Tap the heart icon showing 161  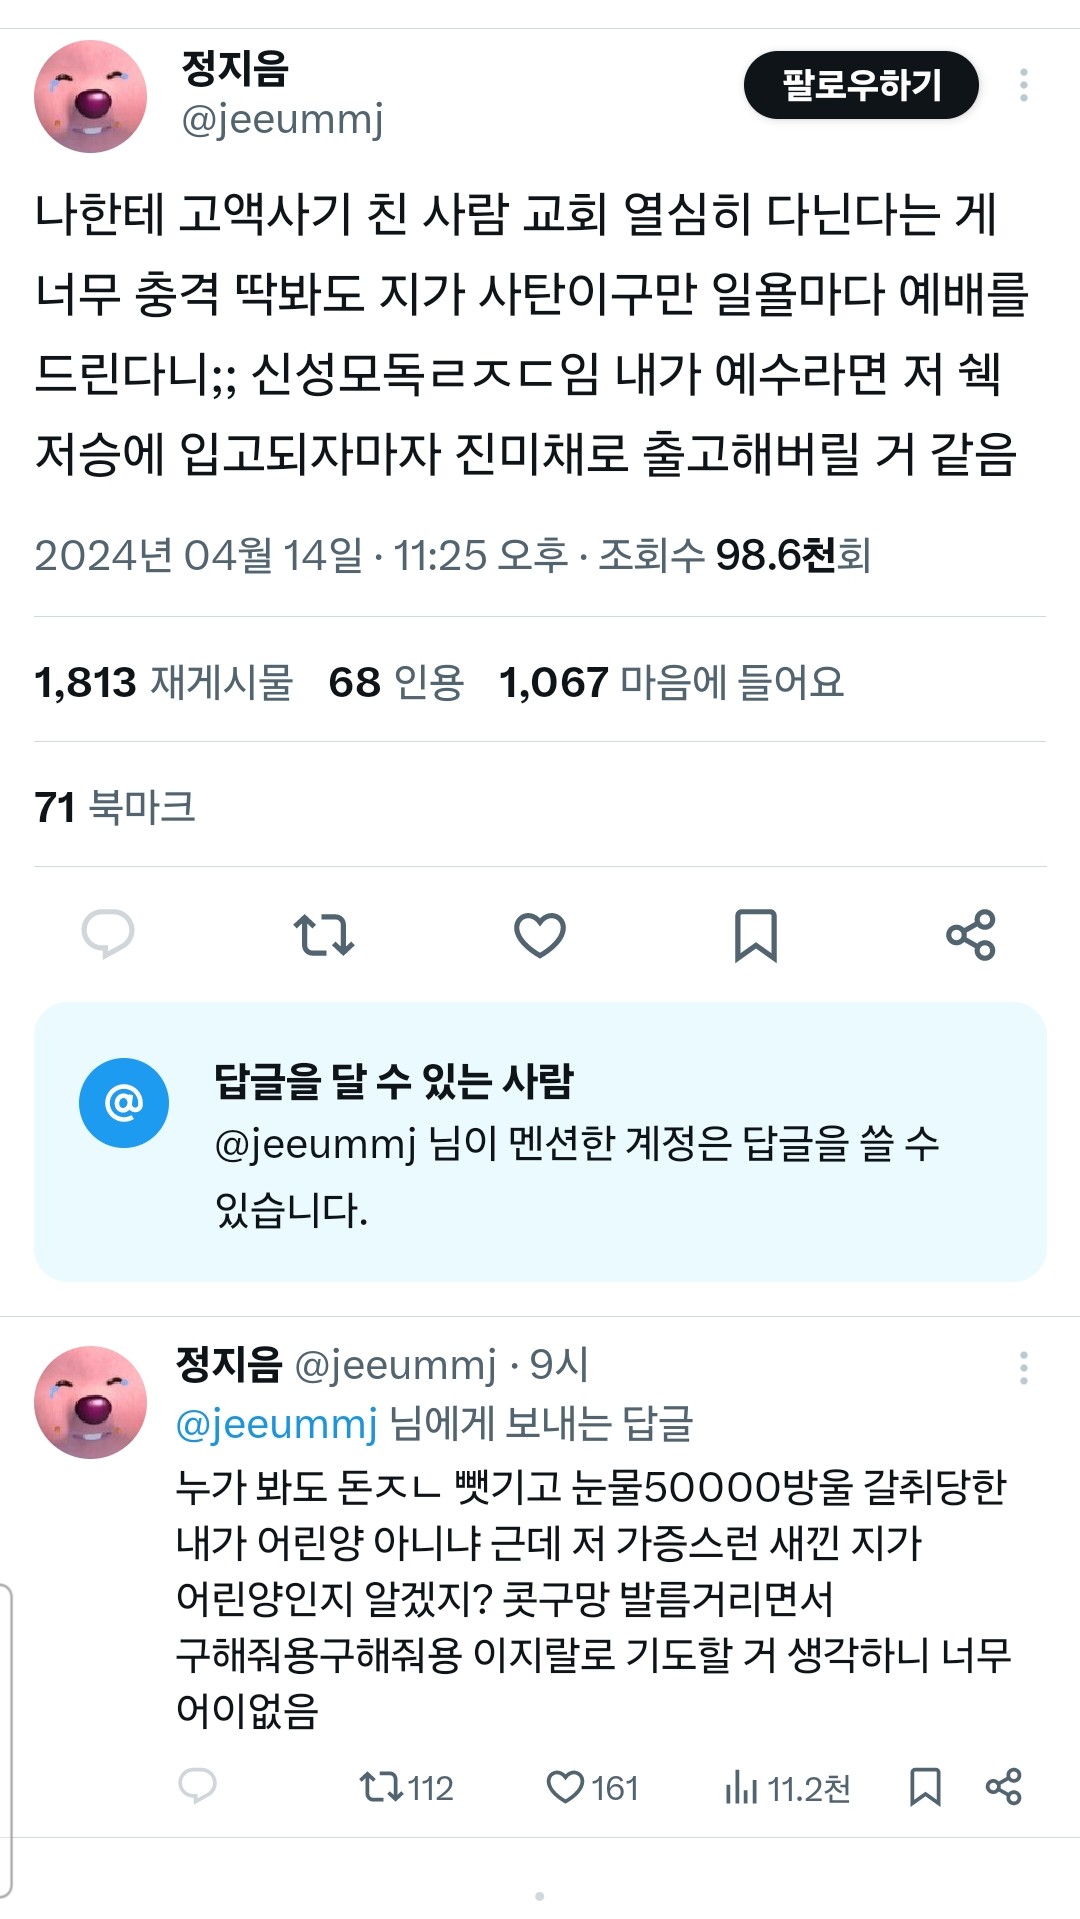click(592, 1787)
